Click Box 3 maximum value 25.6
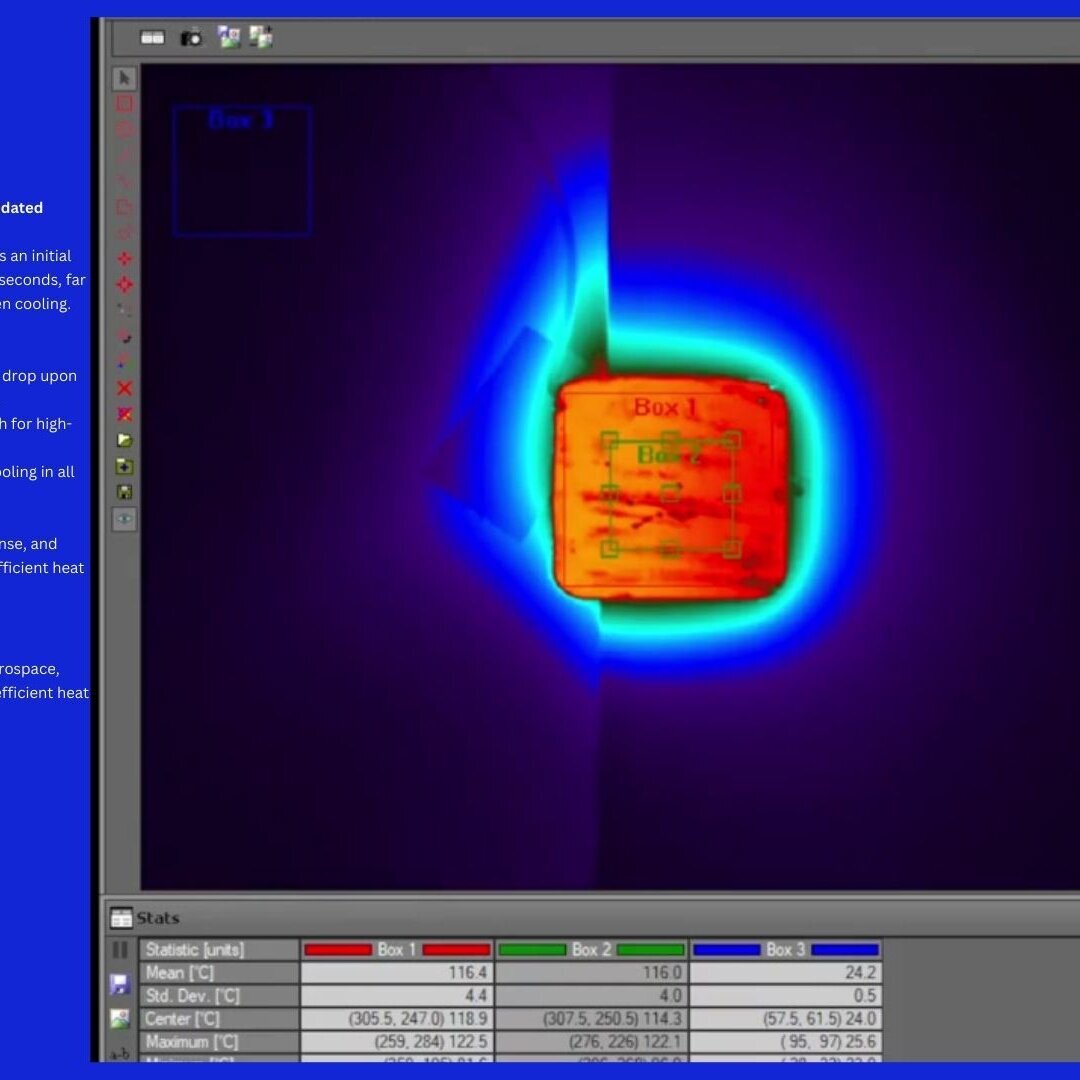 786,1041
